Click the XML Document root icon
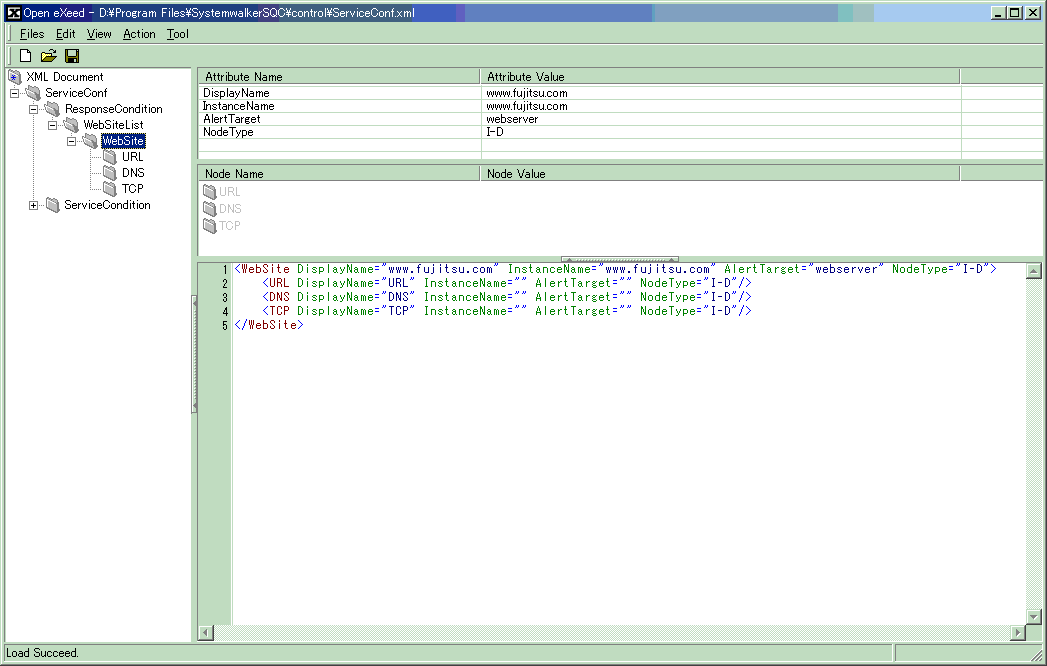 tap(15, 77)
